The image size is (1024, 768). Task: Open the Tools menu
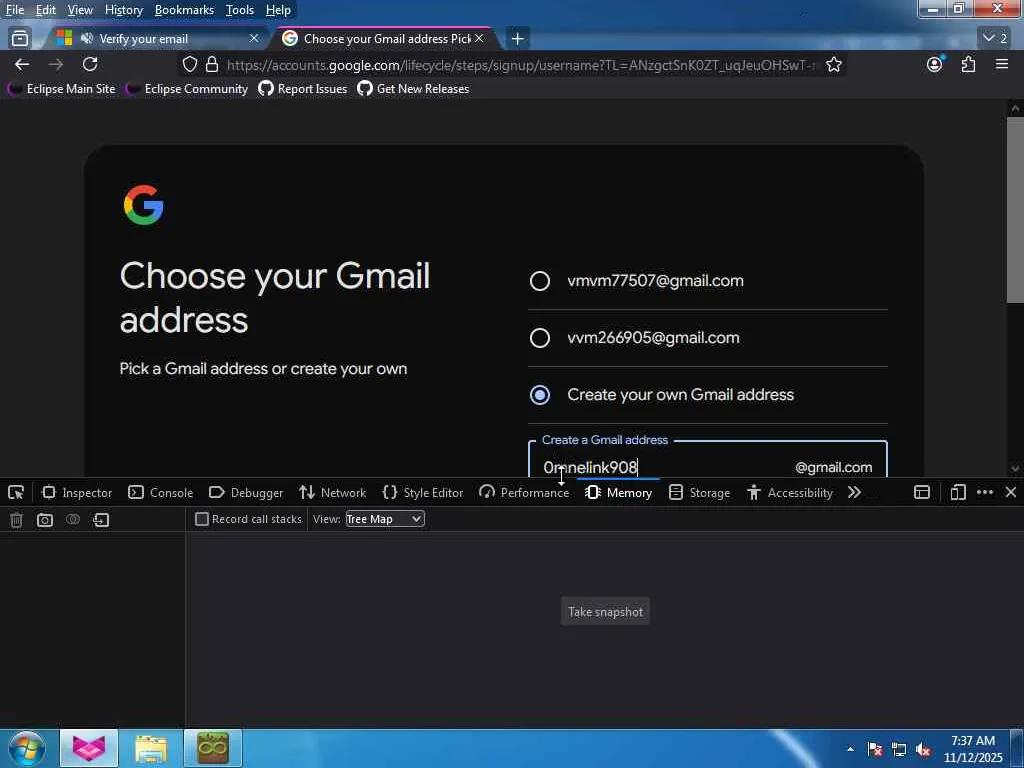pos(240,10)
